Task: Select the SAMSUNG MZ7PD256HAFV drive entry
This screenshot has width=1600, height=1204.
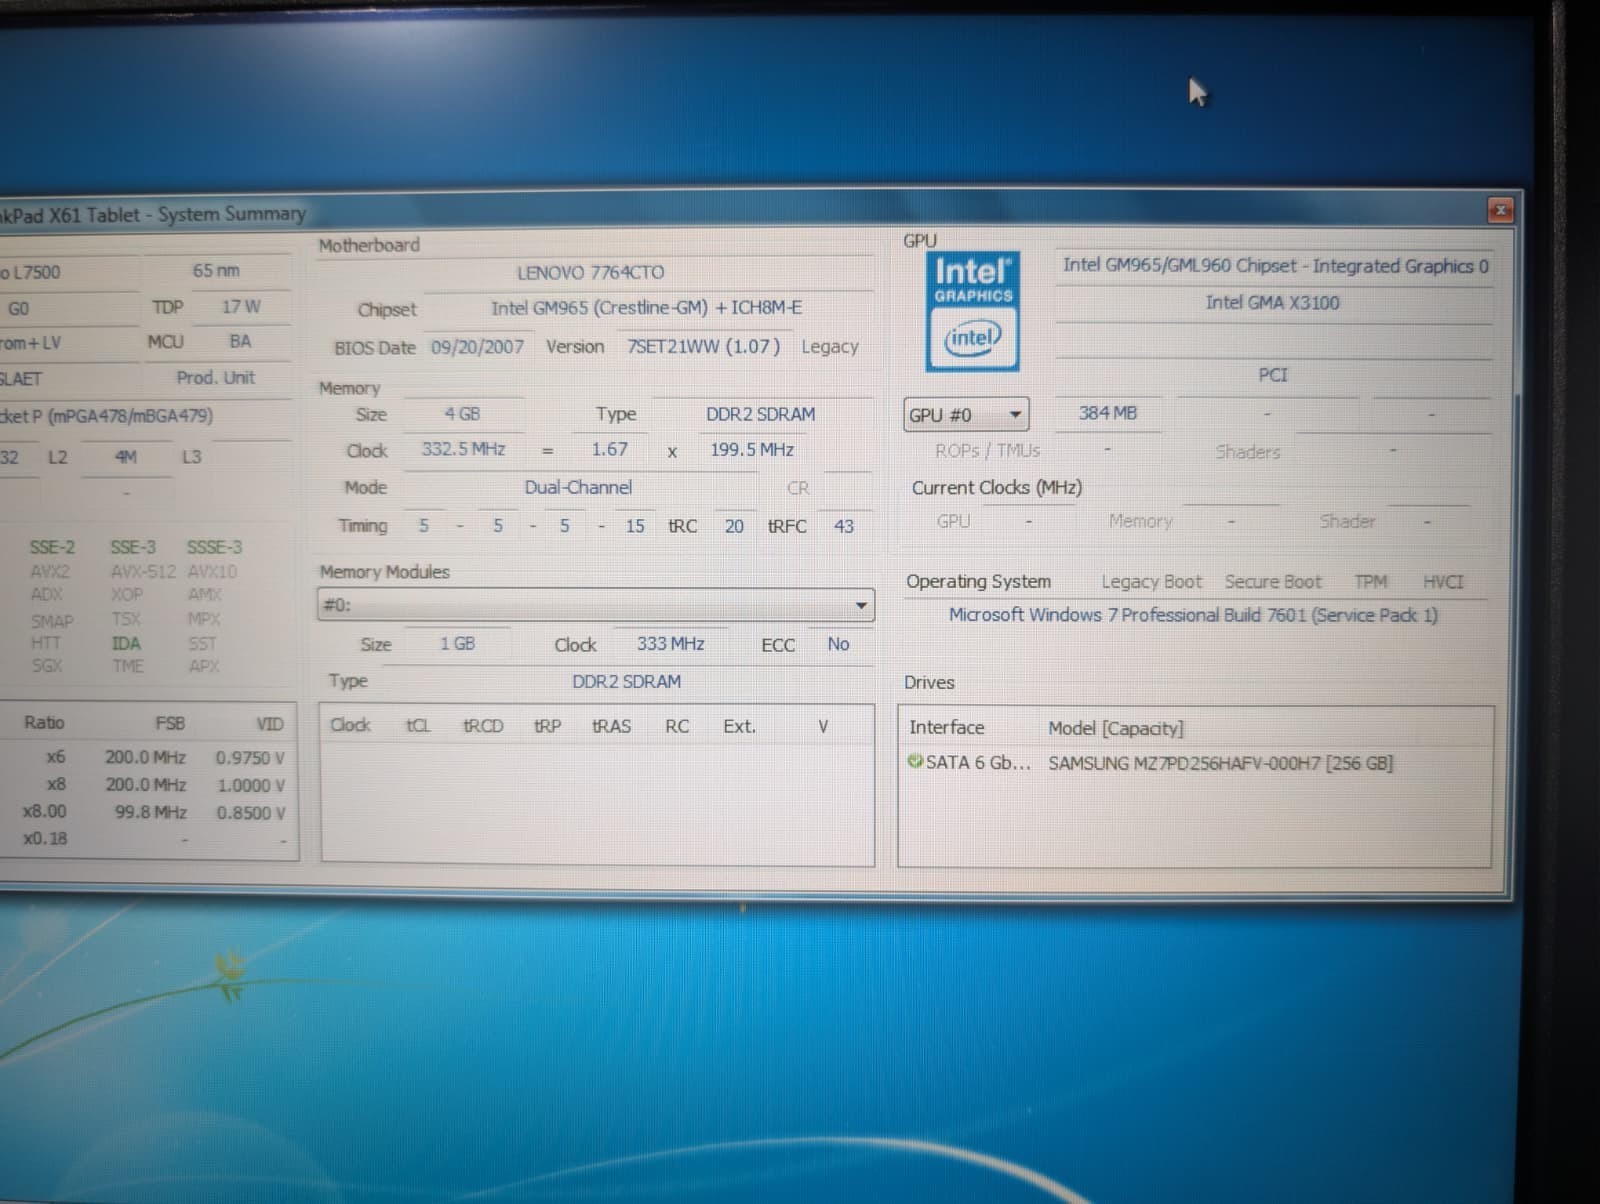Action: (x=1220, y=763)
